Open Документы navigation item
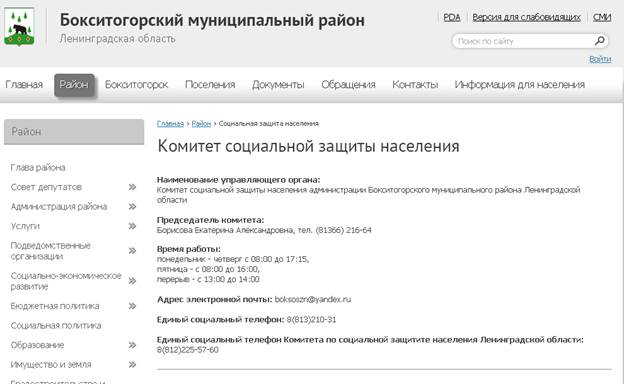Image resolution: width=624 pixels, height=384 pixels. [x=278, y=84]
